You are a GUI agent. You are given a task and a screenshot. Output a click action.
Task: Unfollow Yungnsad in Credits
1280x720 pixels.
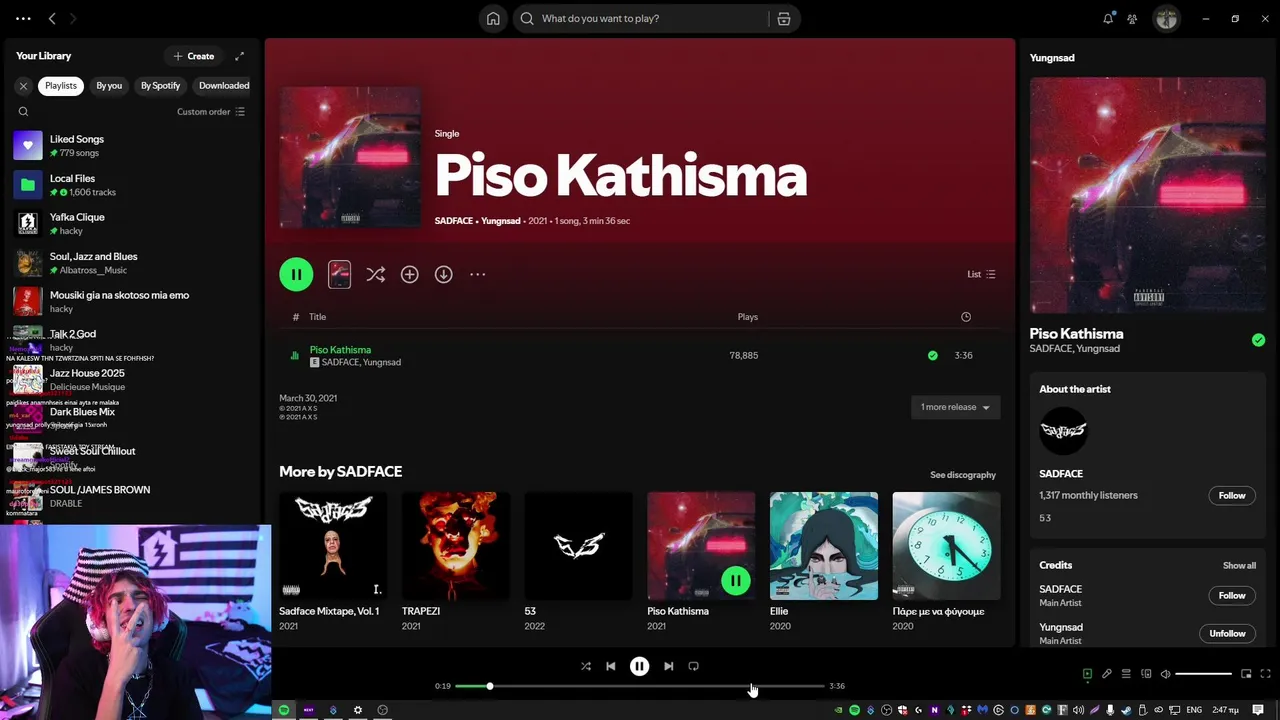coord(1227,633)
